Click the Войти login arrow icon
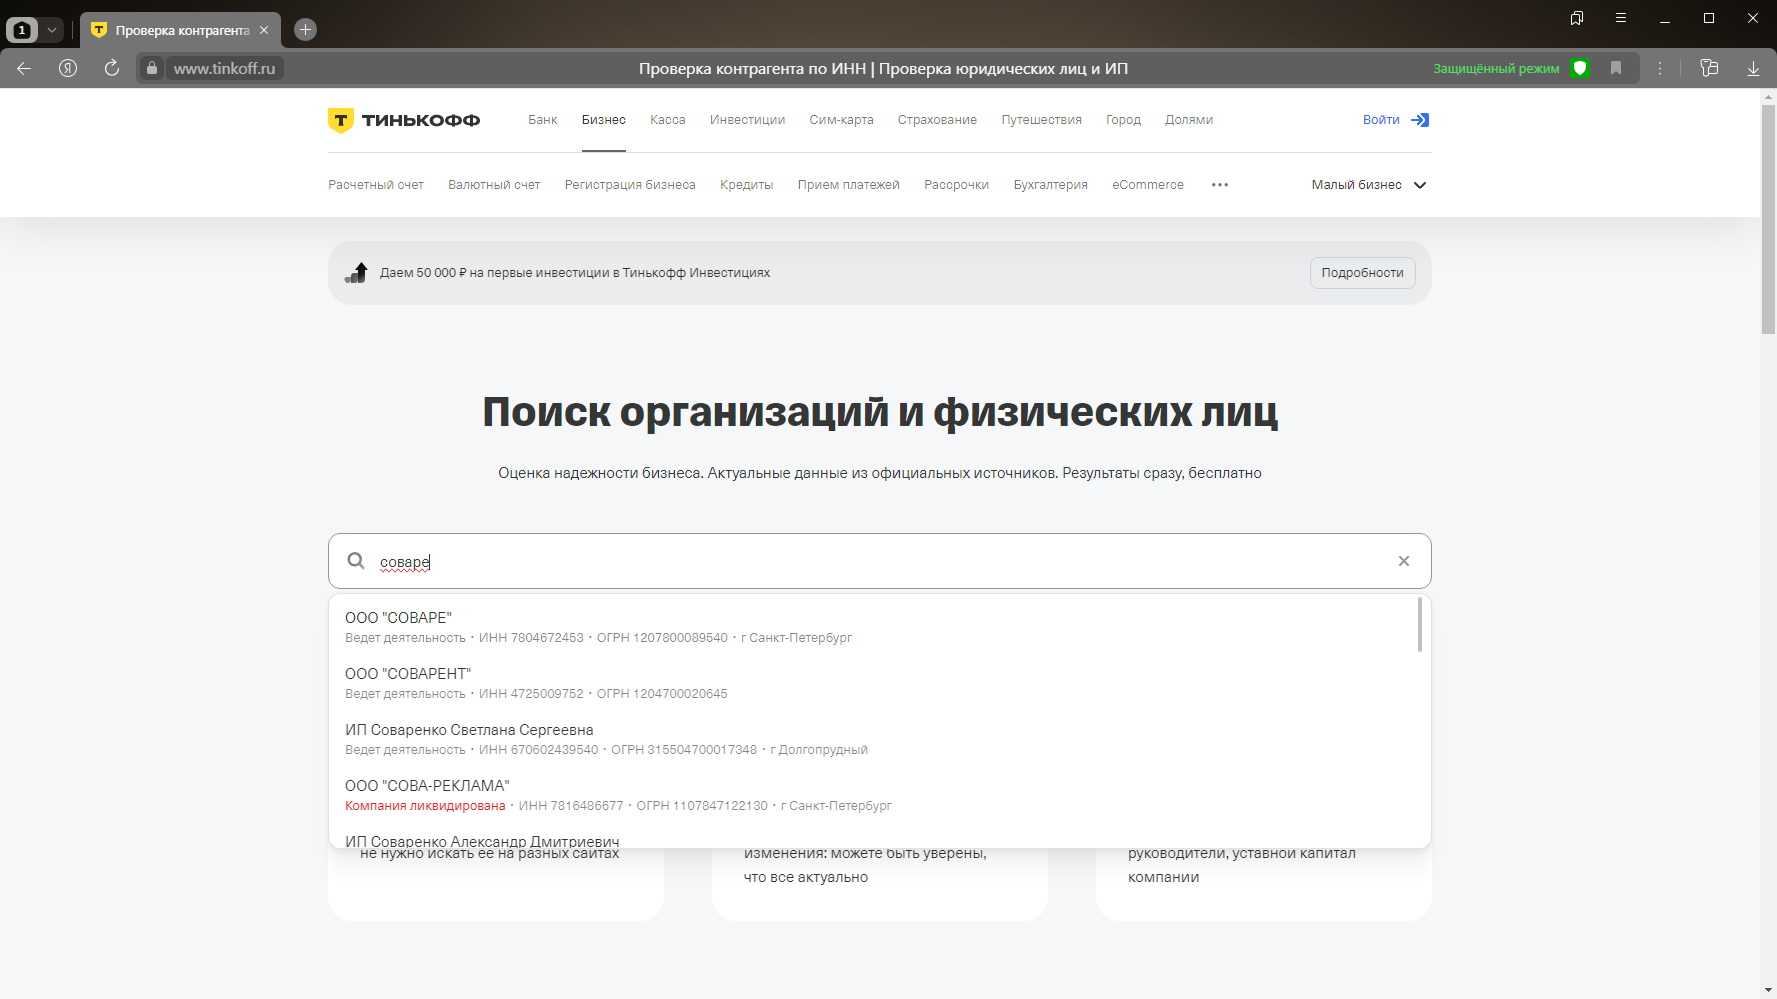 [1420, 120]
